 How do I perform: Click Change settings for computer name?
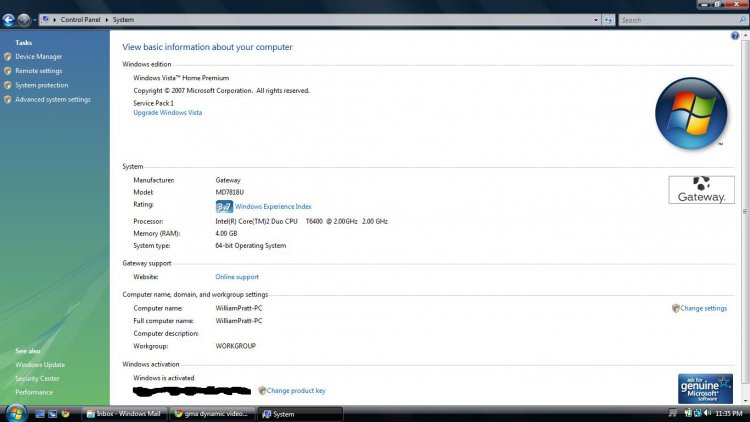(704, 309)
